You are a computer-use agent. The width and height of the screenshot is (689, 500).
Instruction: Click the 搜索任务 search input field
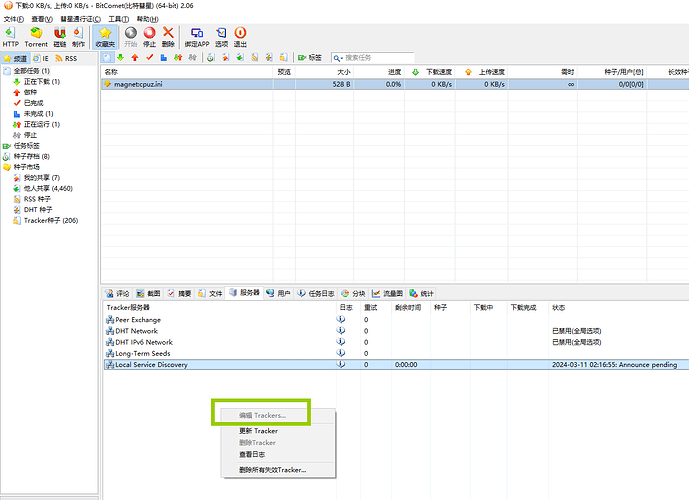(x=376, y=58)
